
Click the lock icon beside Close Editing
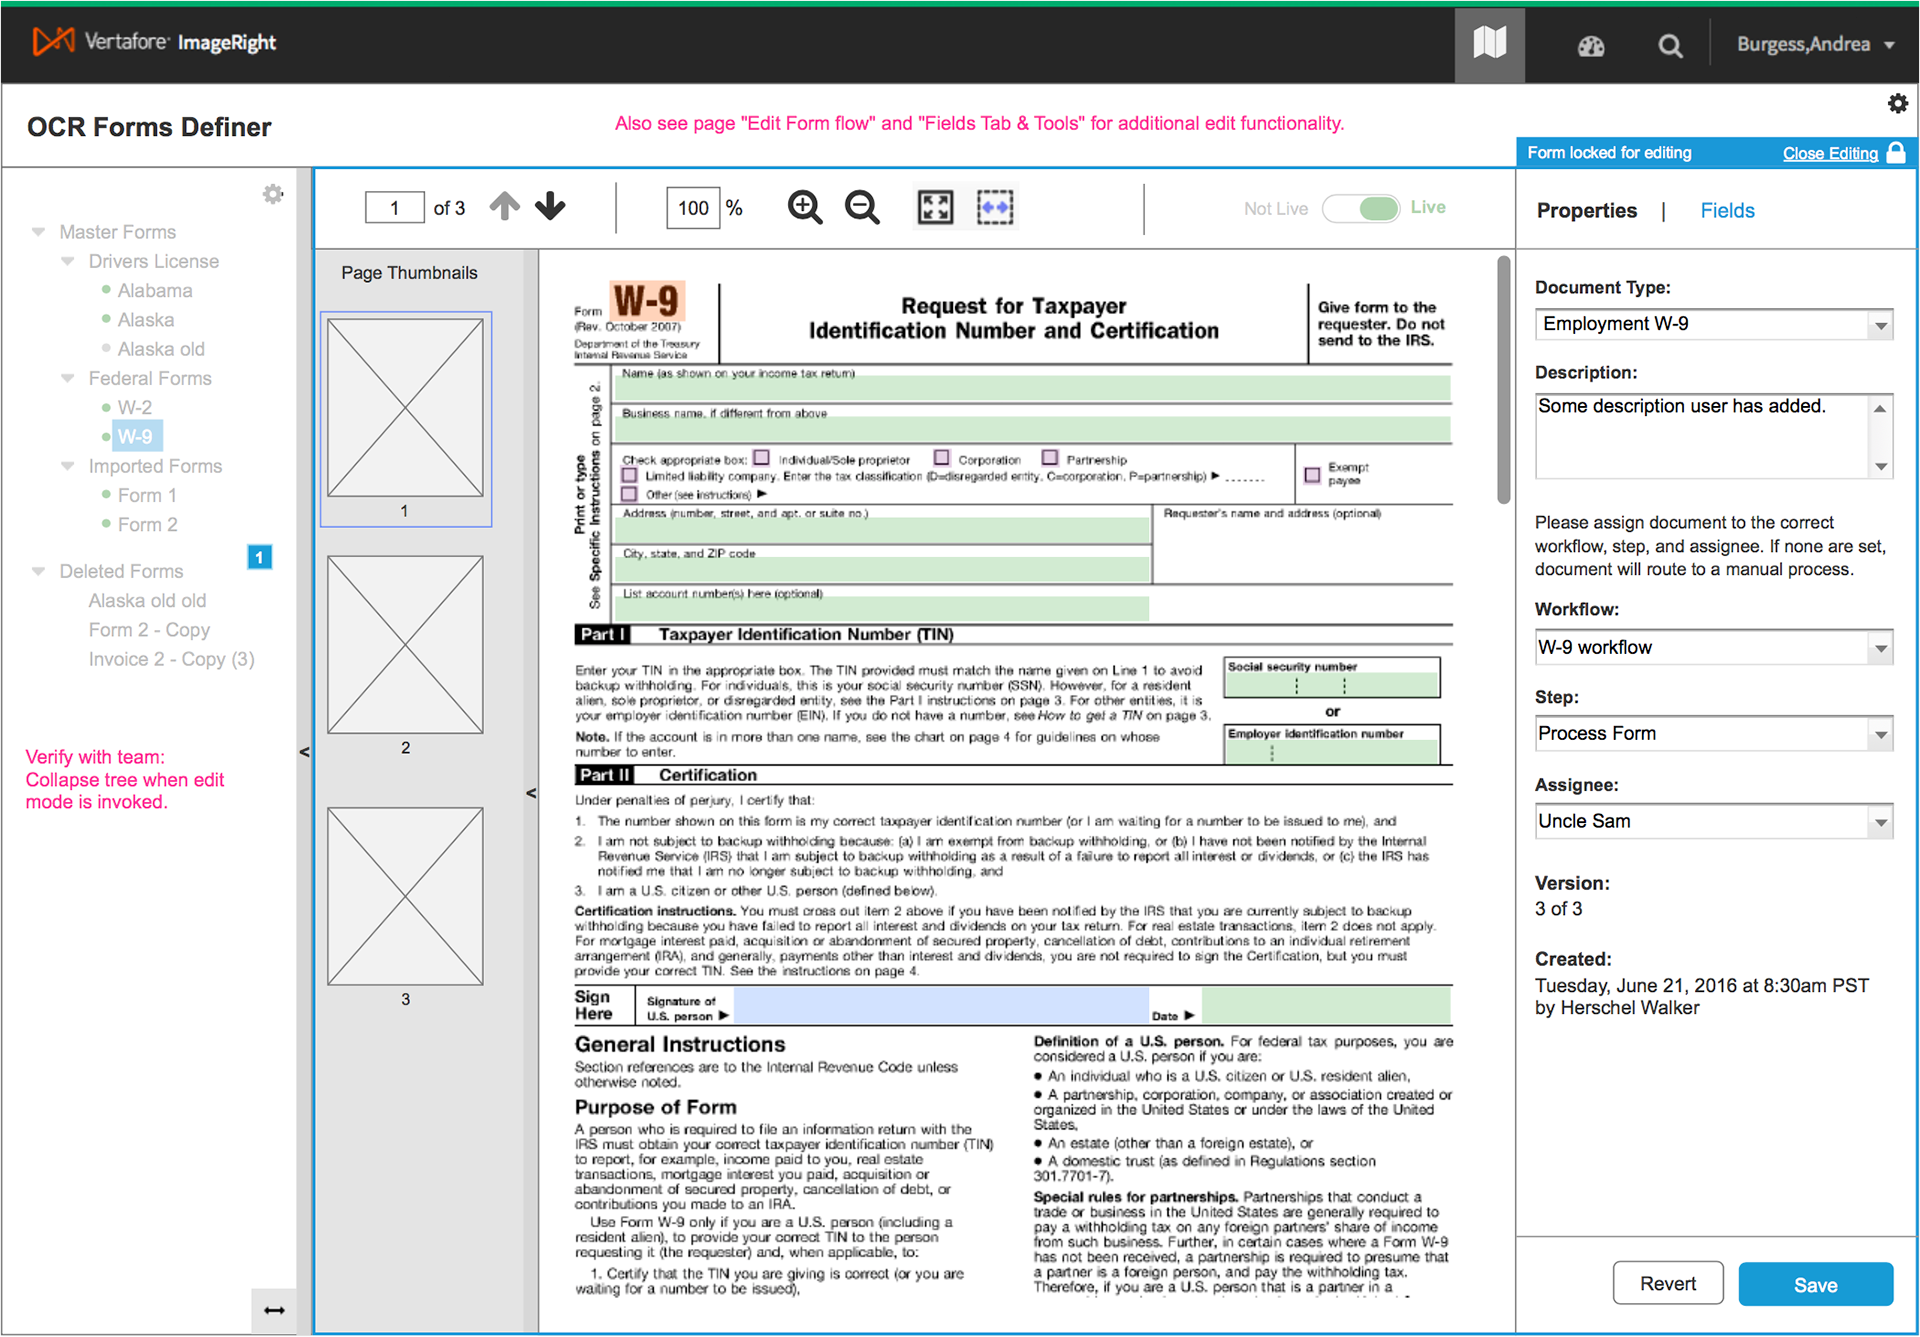pyautogui.click(x=1896, y=153)
